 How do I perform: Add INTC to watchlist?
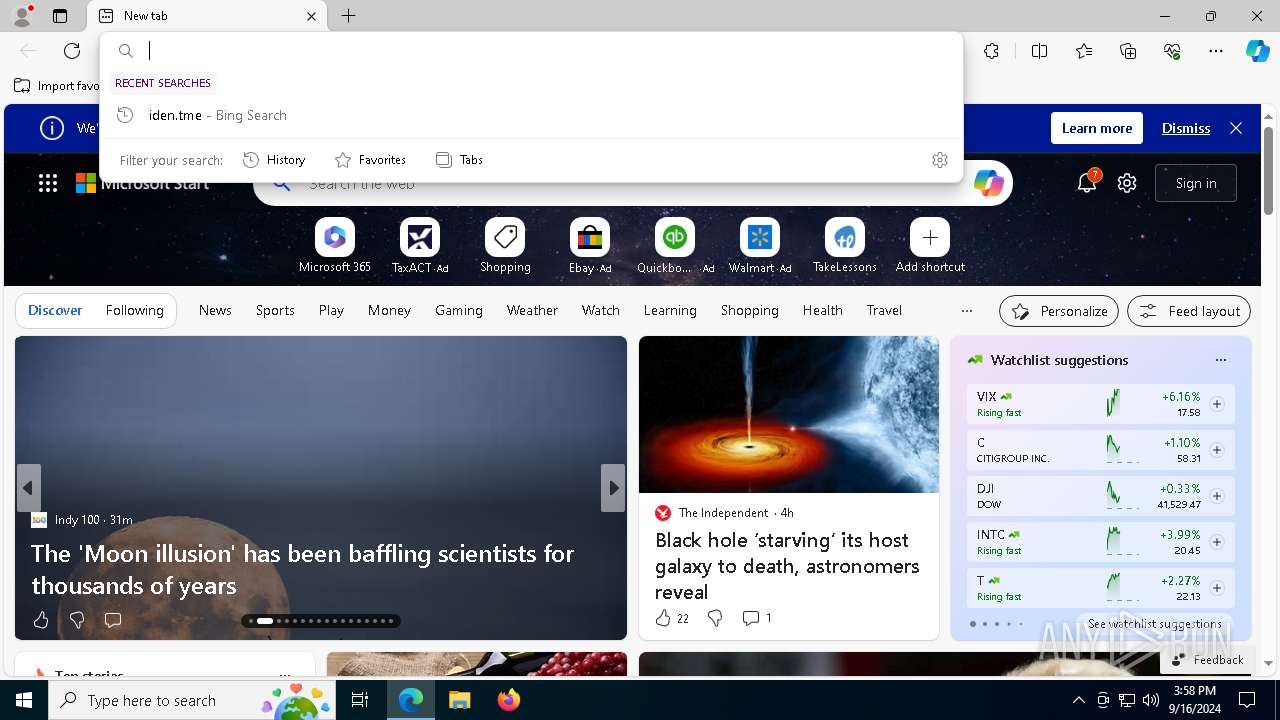pos(1217,542)
